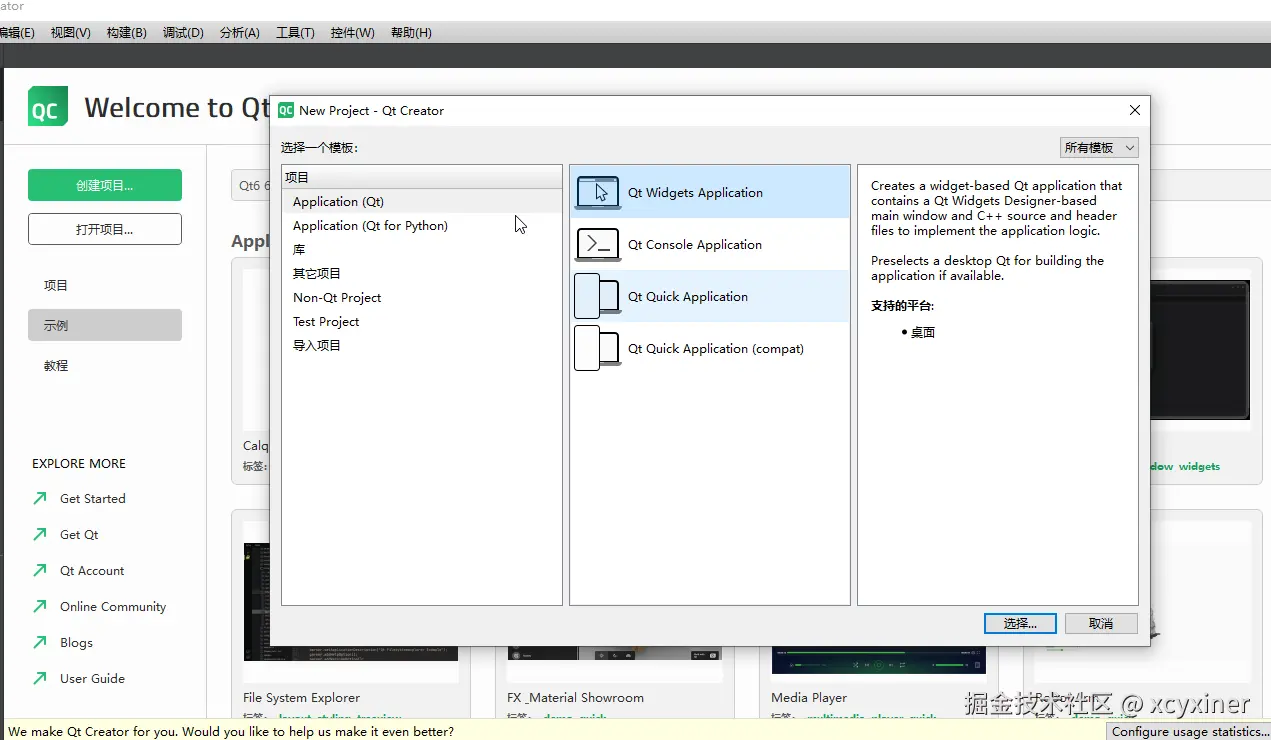Switch to 示例 in Welcome sidebar
This screenshot has height=740, width=1271.
[x=105, y=325]
